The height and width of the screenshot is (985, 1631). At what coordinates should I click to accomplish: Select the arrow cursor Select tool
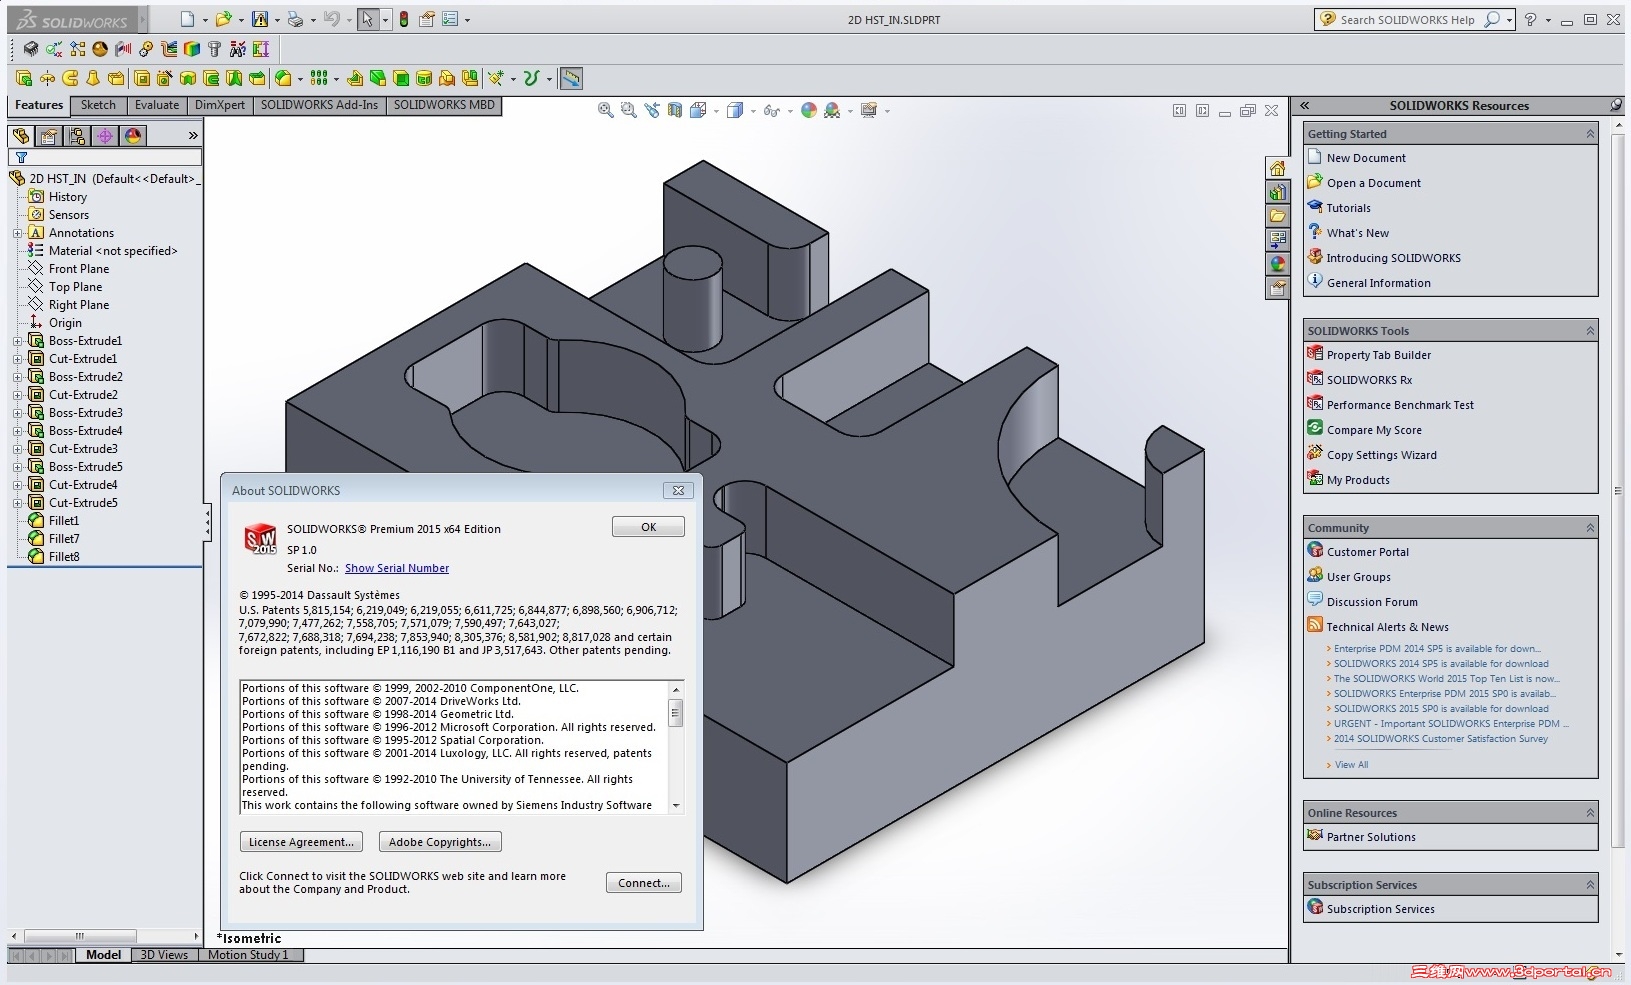pos(368,19)
